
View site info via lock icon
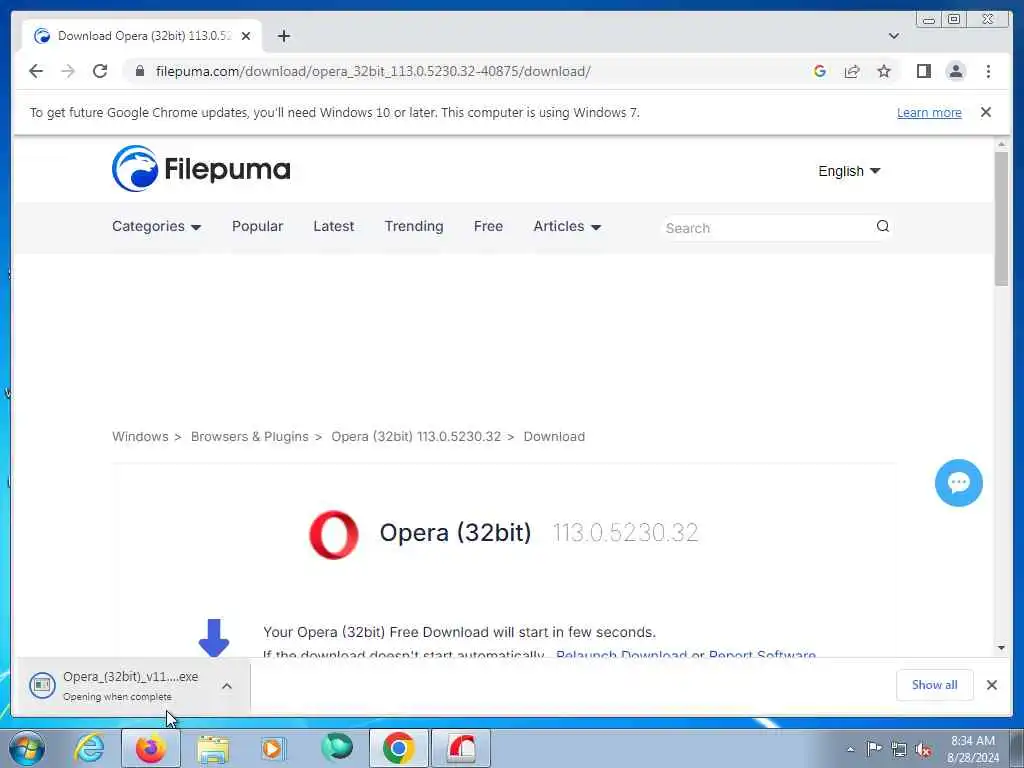pyautogui.click(x=140, y=71)
